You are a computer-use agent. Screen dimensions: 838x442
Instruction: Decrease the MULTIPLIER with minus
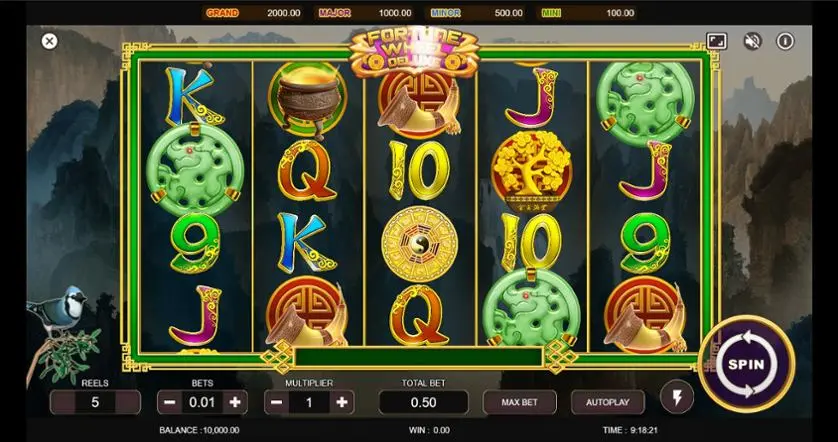276,402
